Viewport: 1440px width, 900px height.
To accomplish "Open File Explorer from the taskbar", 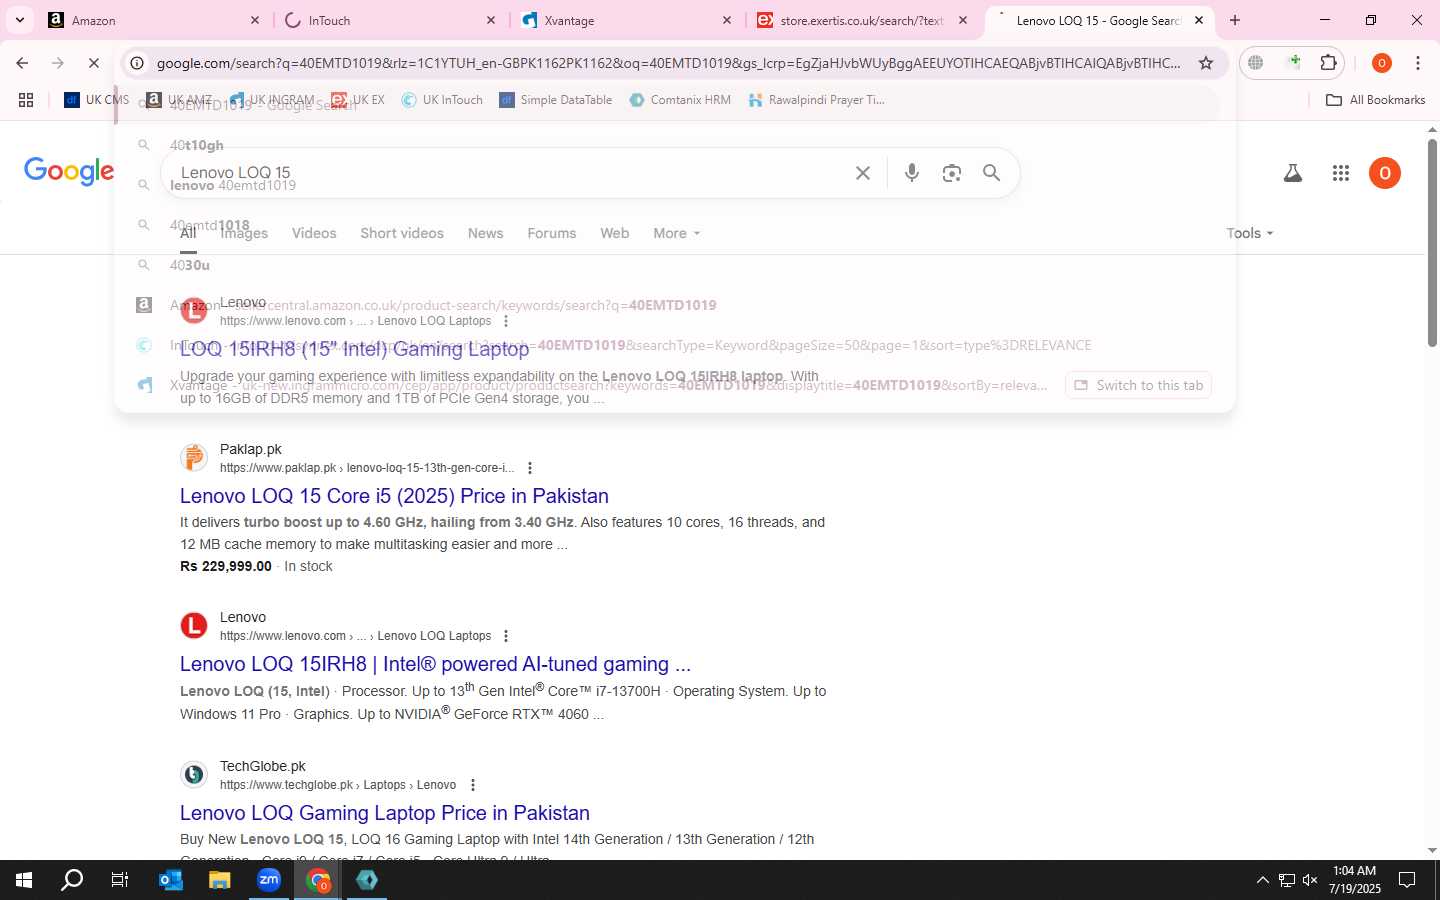I will pos(220,880).
